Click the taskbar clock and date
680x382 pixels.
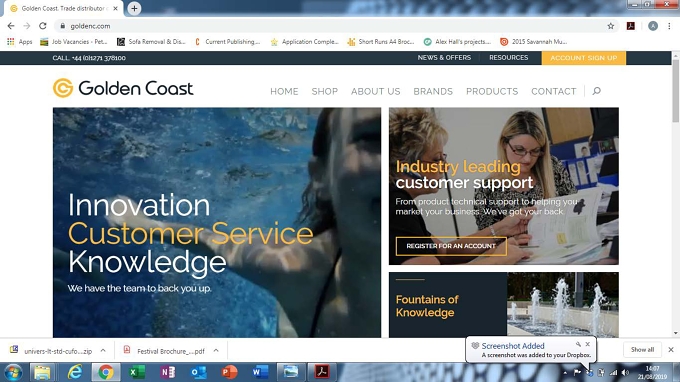click(652, 373)
